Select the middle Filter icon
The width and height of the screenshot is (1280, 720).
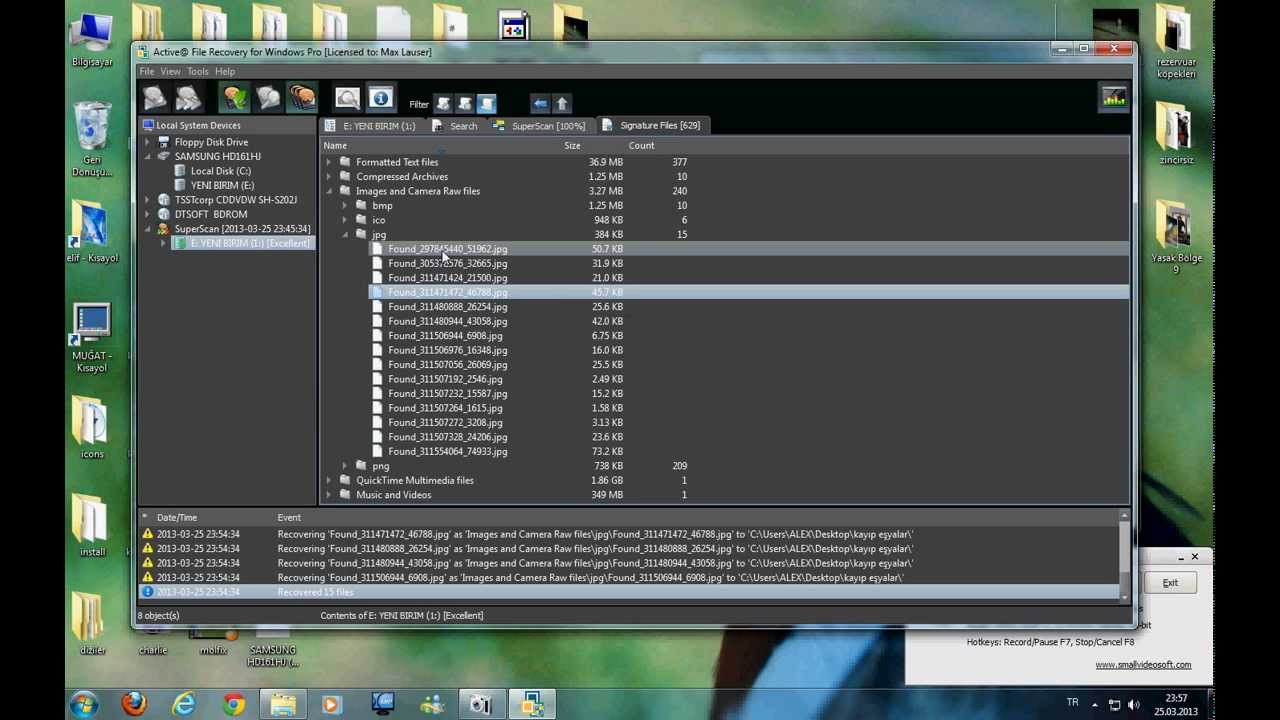pyautogui.click(x=465, y=104)
